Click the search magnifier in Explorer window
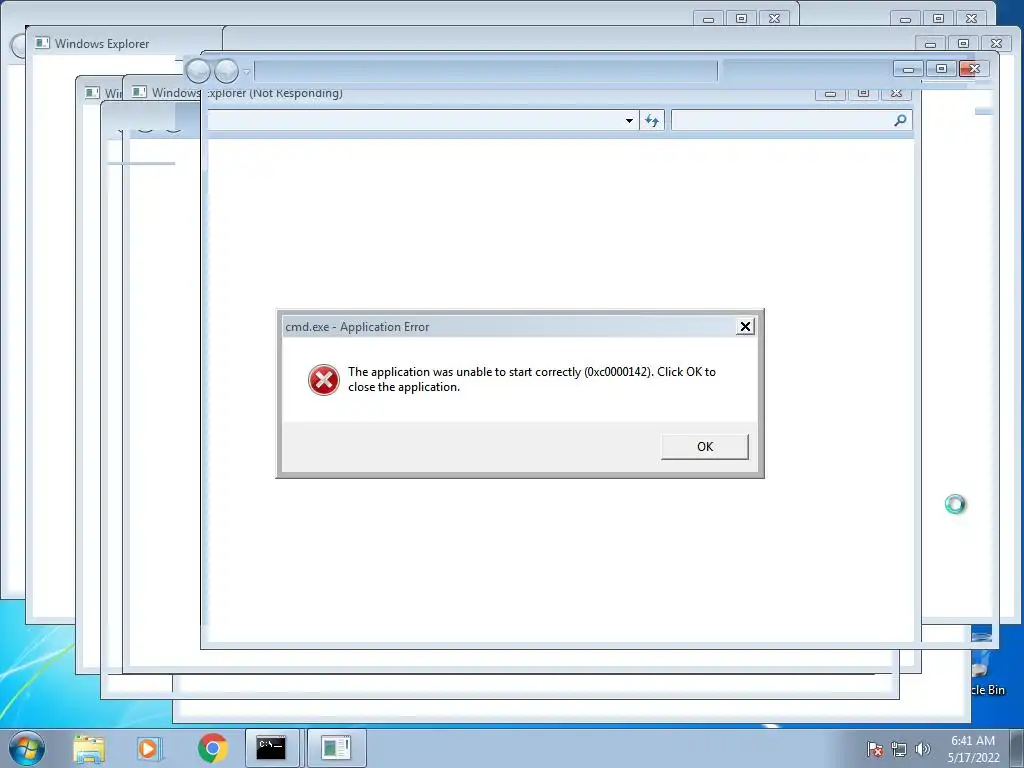 point(901,120)
